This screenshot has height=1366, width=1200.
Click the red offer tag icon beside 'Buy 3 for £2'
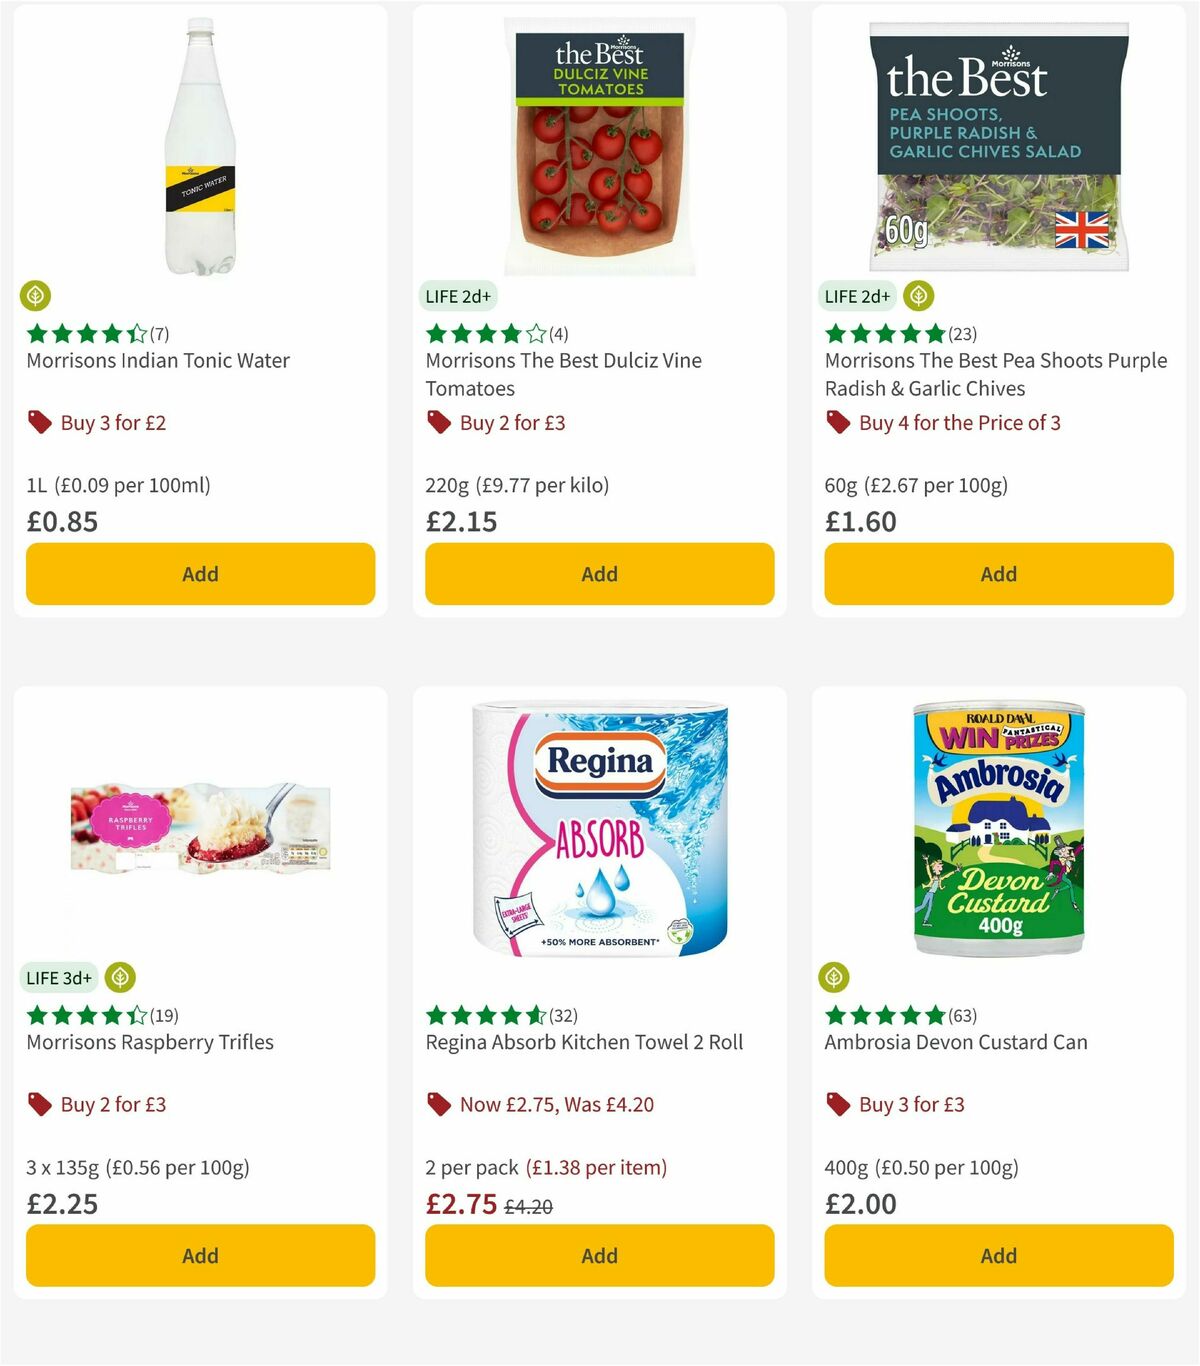(x=40, y=422)
